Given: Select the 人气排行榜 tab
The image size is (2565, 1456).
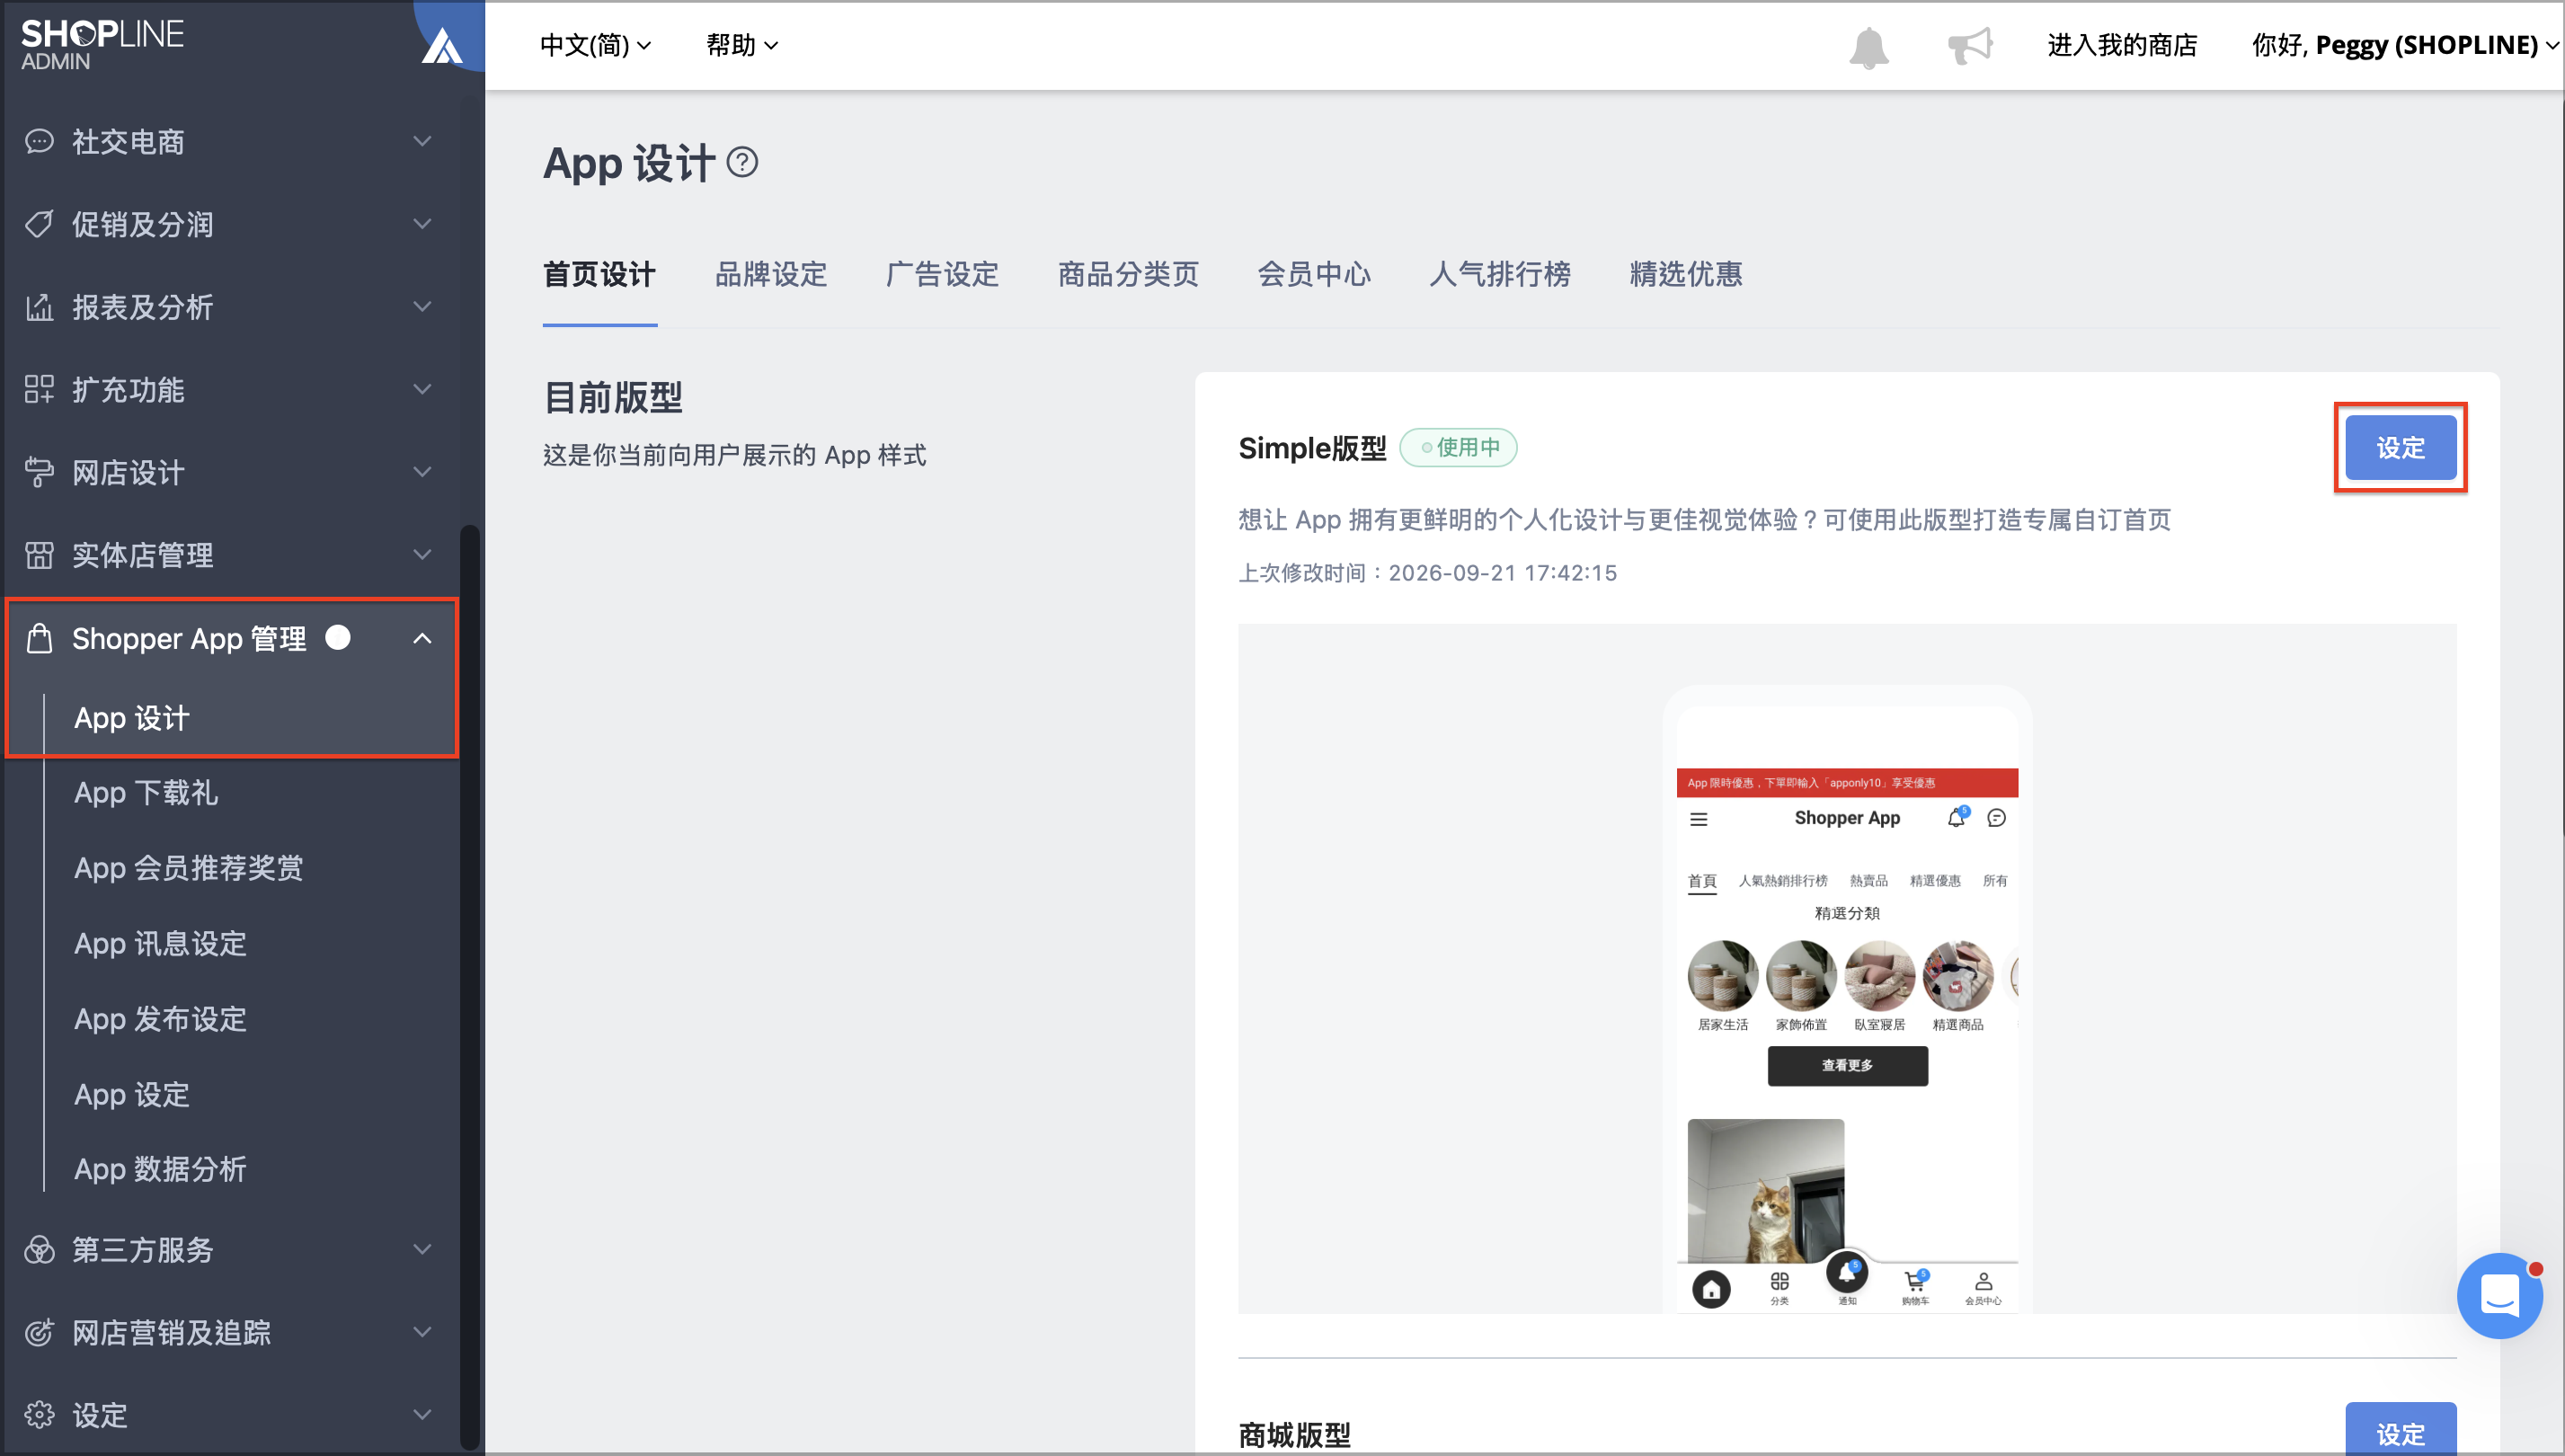Looking at the screenshot, I should 1500,274.
